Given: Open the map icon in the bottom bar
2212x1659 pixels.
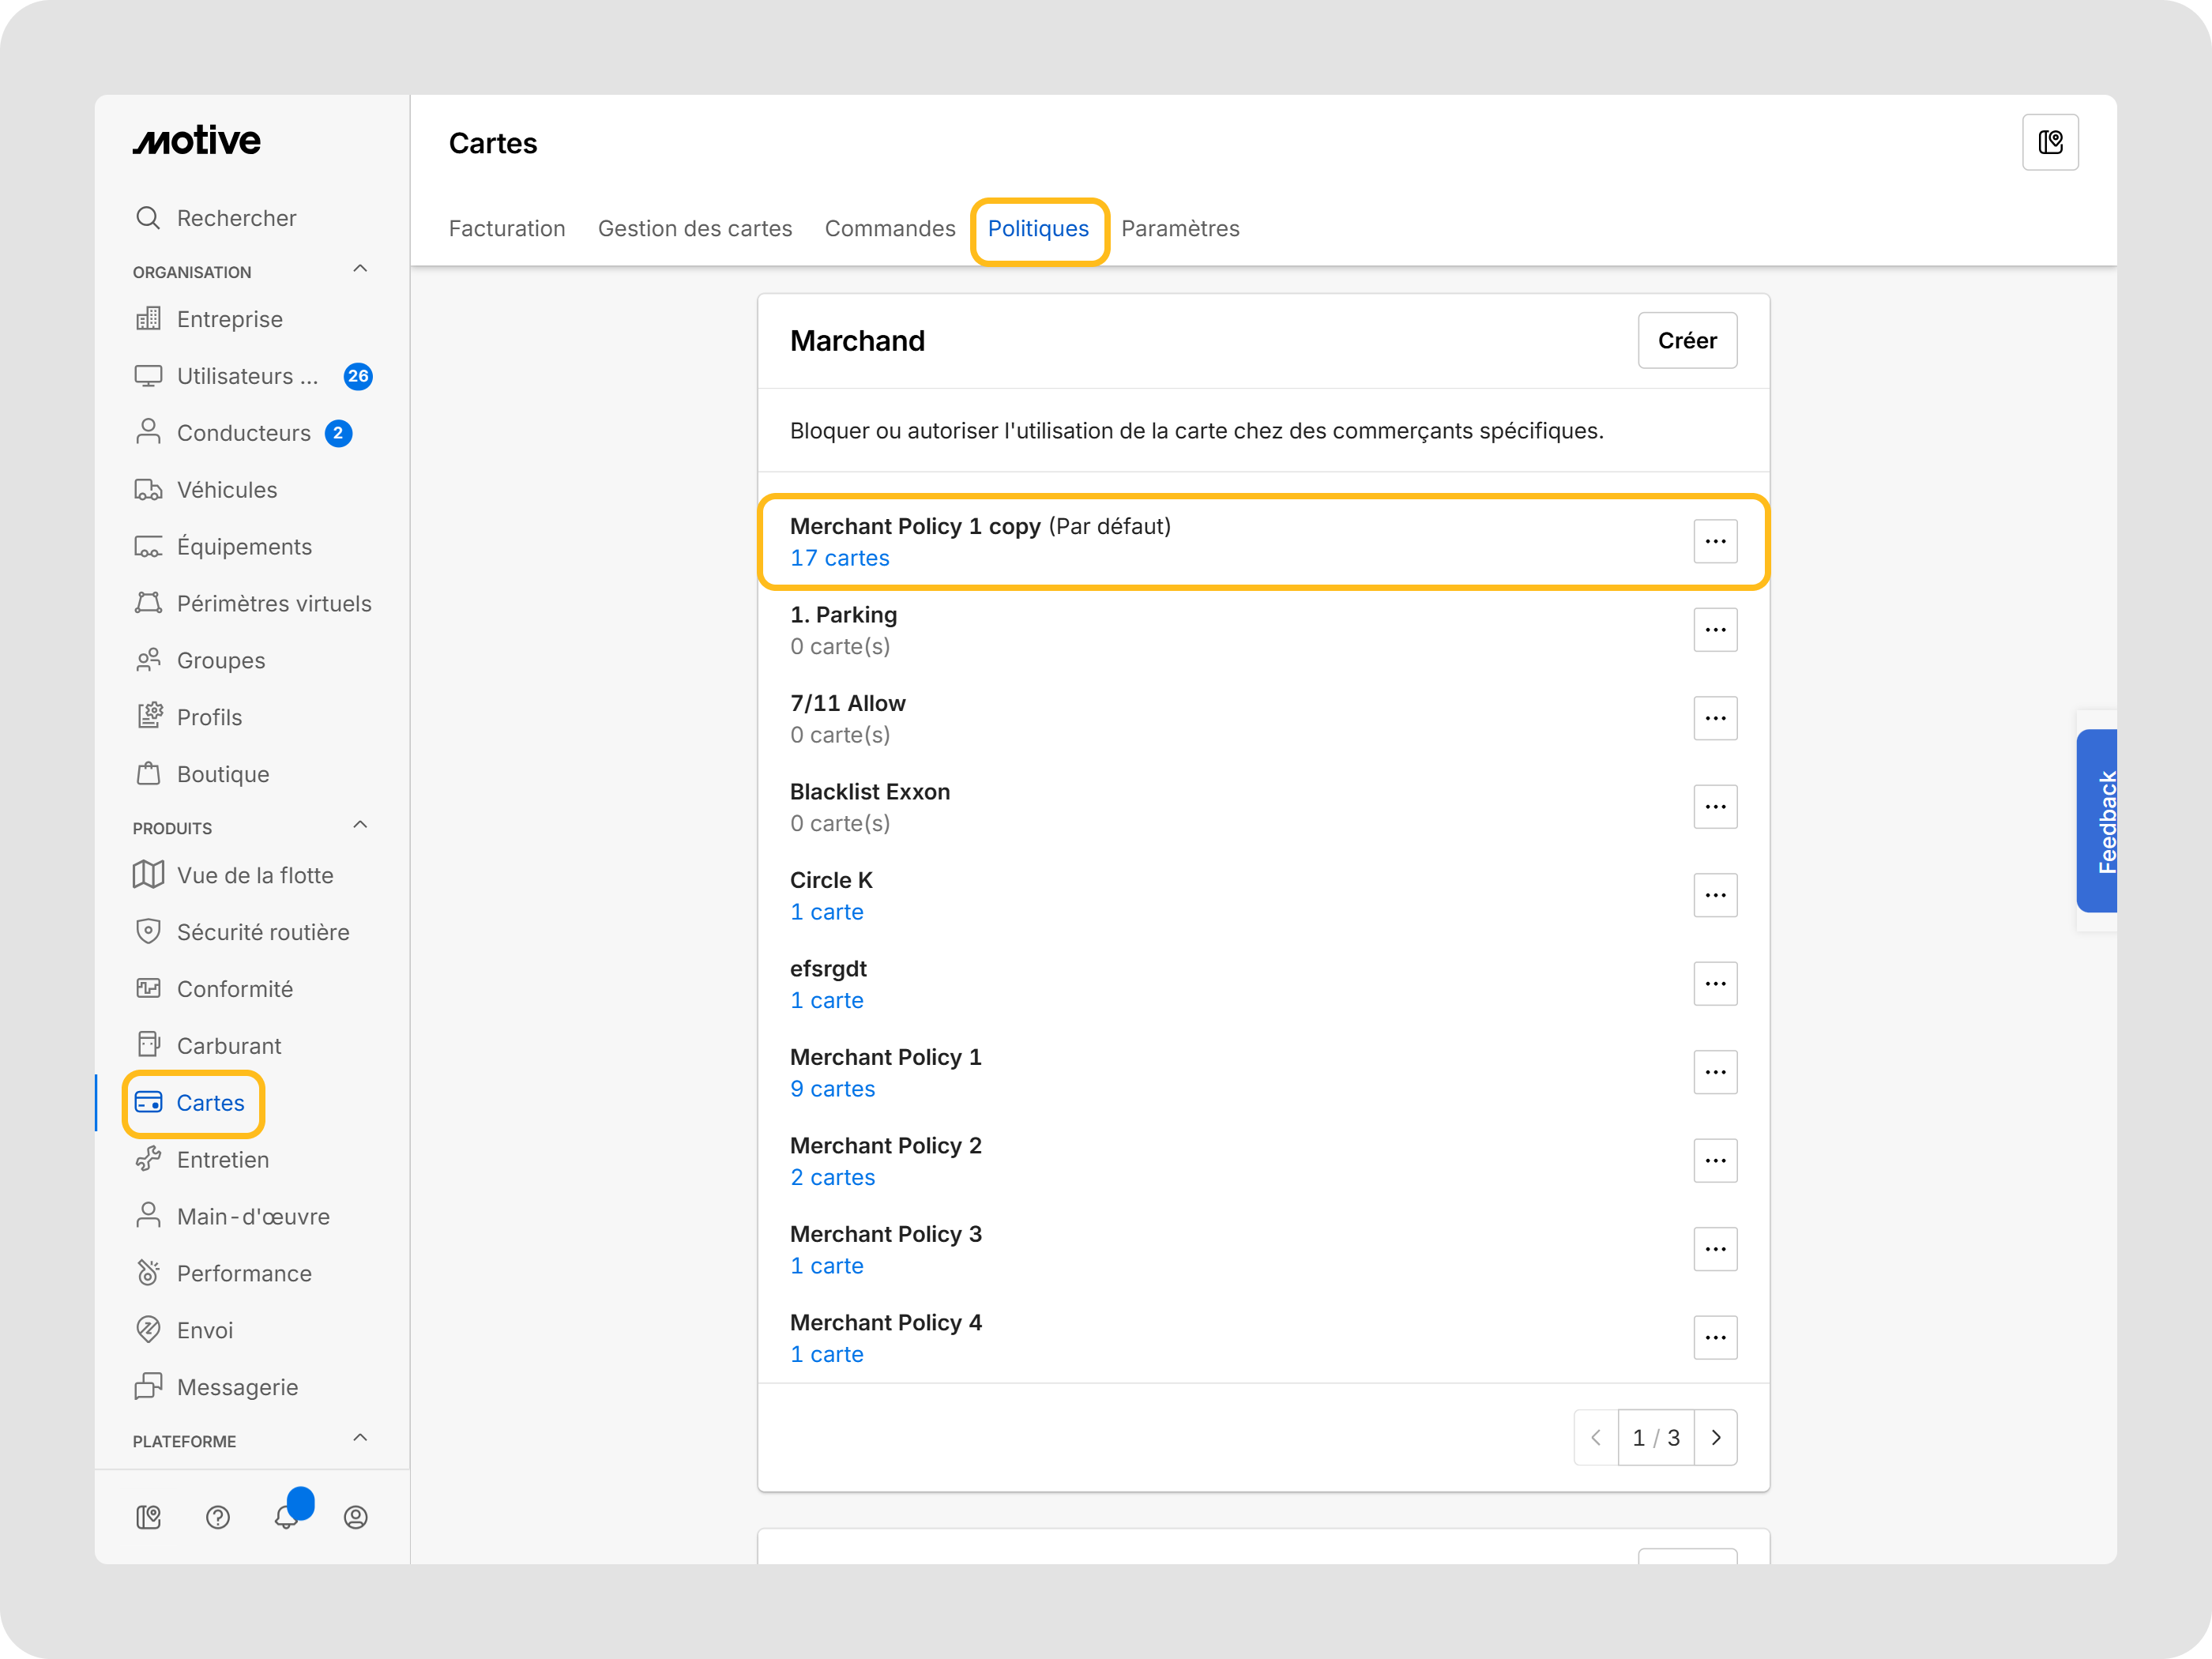Looking at the screenshot, I should coord(148,1517).
